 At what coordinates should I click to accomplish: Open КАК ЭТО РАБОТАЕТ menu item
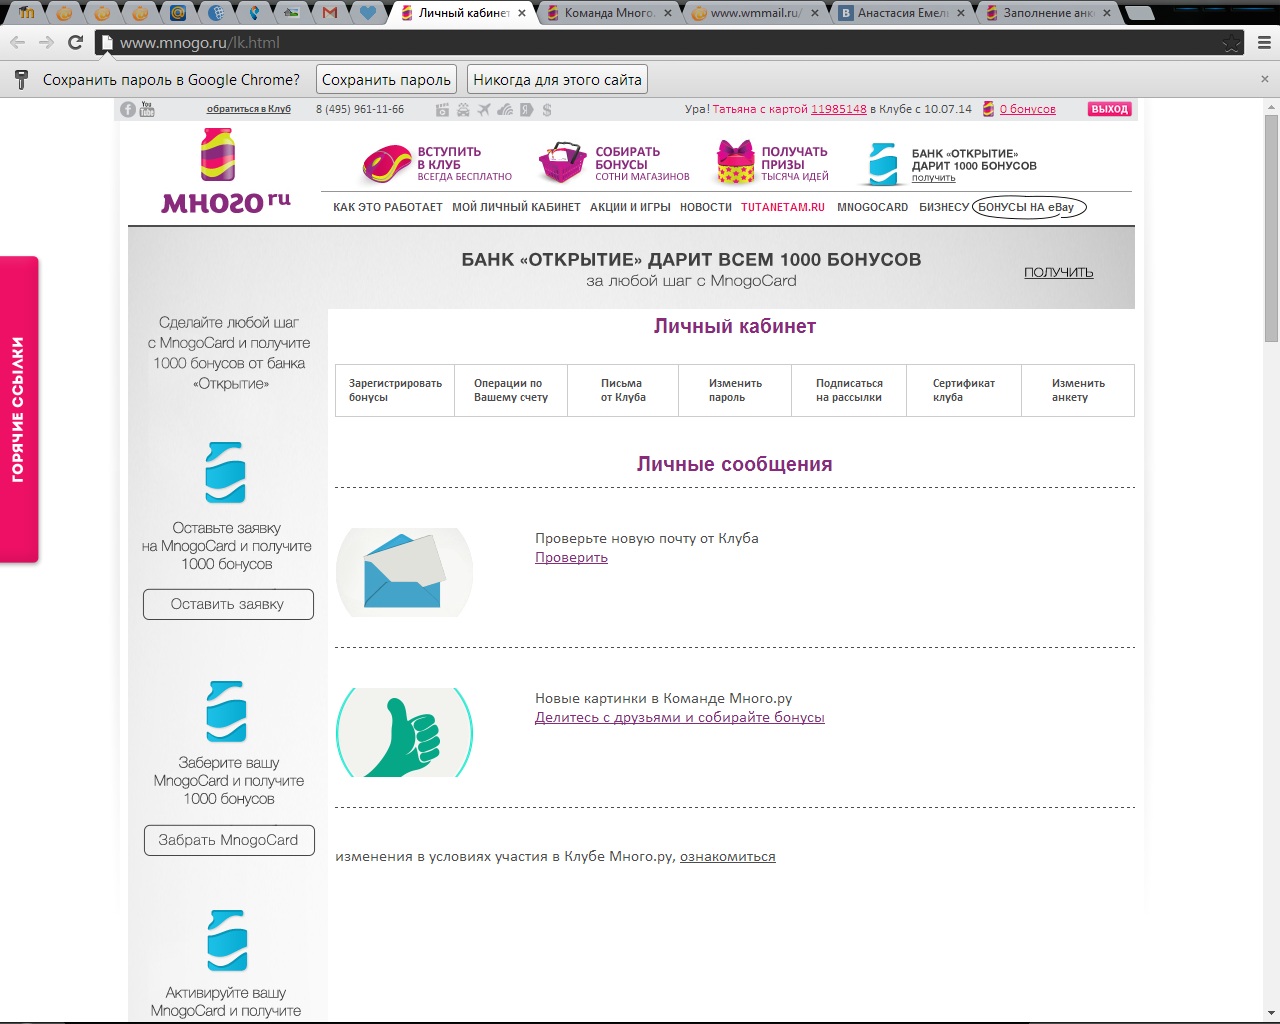point(388,207)
